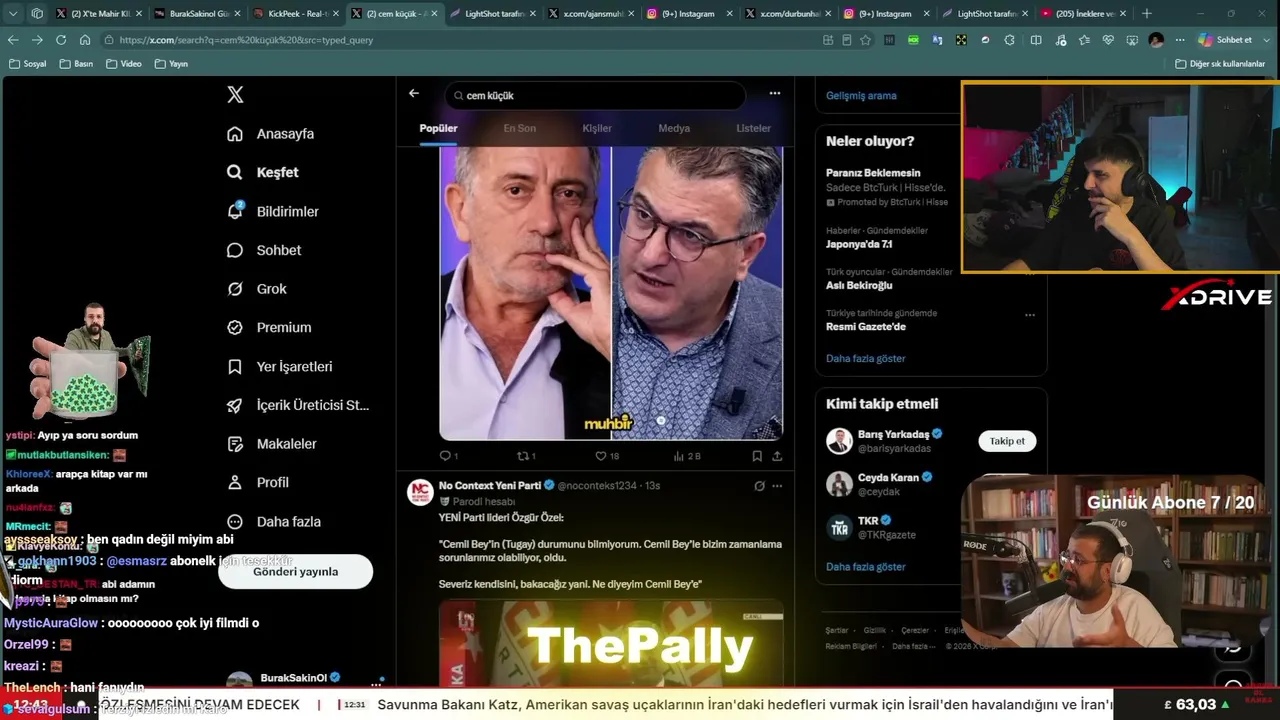Go back using the search page arrow
The height and width of the screenshot is (720, 1280).
point(414,93)
